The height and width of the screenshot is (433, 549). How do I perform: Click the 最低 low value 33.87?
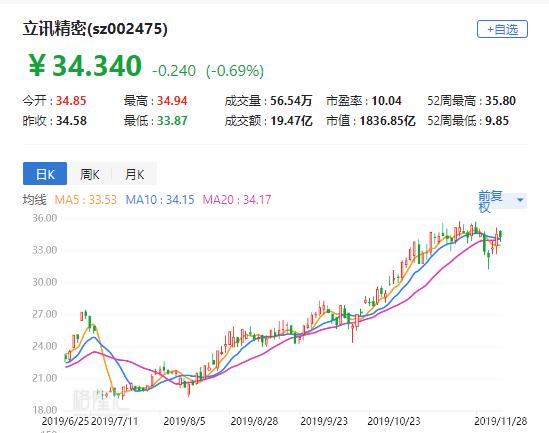[172, 121]
